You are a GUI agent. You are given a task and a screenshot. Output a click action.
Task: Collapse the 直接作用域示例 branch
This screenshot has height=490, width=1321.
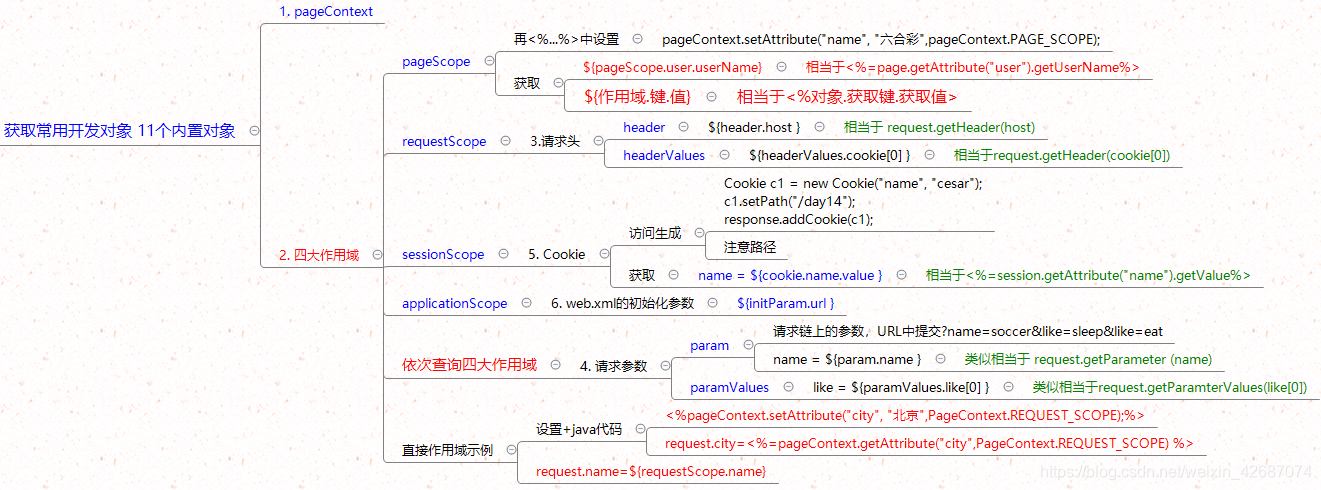(513, 450)
